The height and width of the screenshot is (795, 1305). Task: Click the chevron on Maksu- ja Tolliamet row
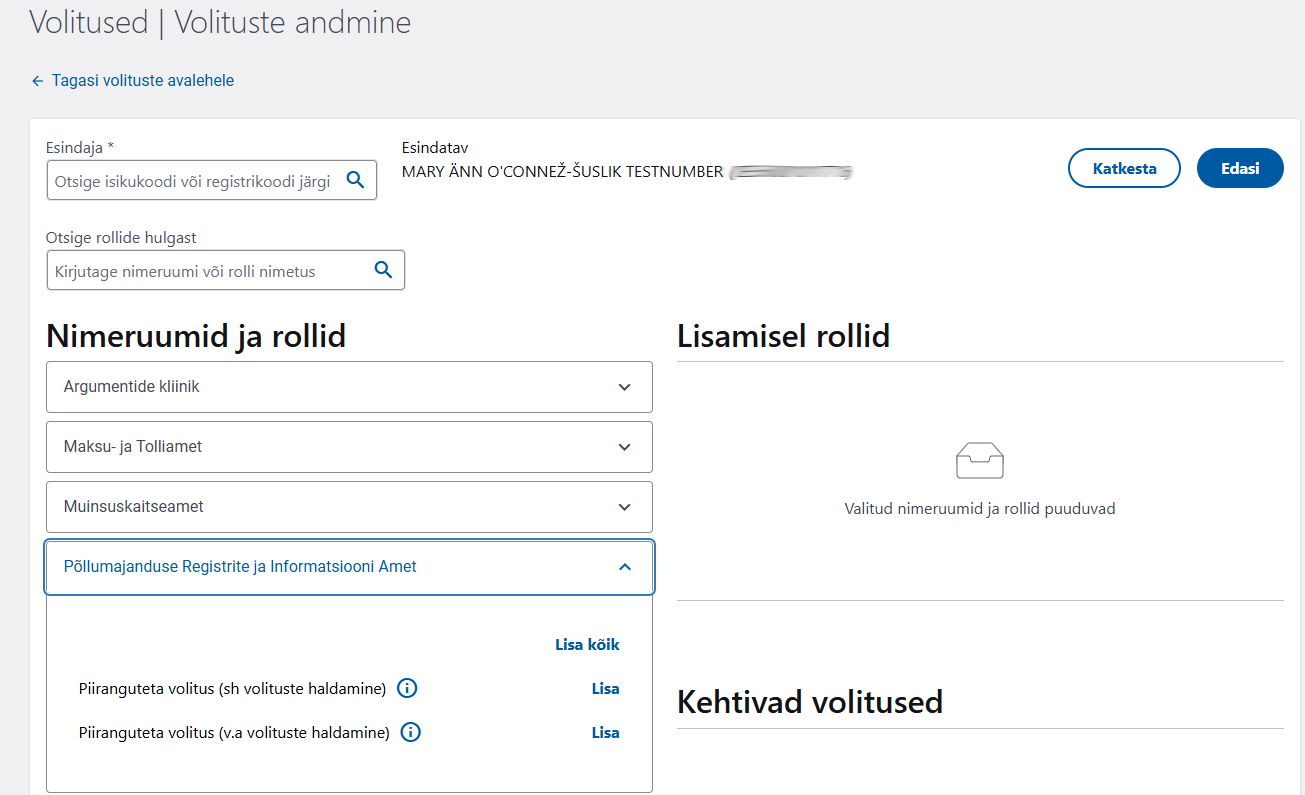(x=625, y=447)
